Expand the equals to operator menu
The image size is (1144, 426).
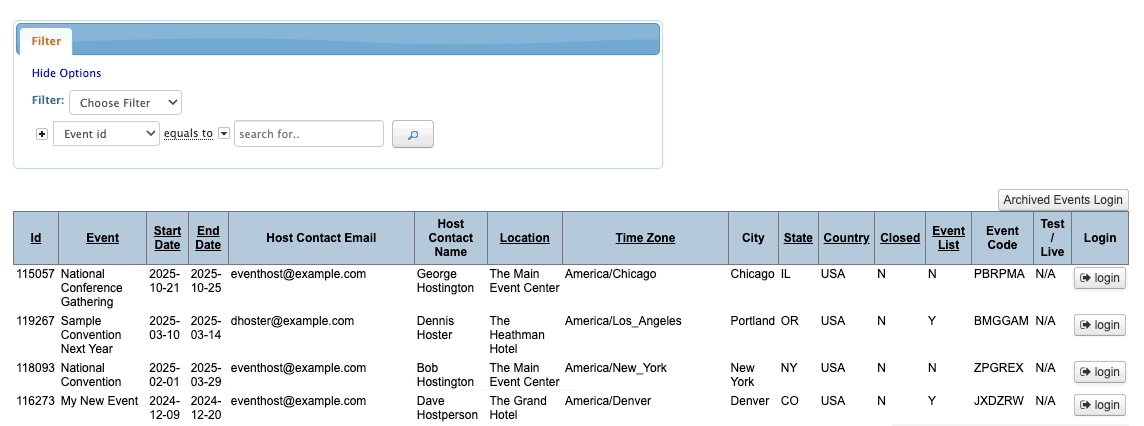point(224,134)
